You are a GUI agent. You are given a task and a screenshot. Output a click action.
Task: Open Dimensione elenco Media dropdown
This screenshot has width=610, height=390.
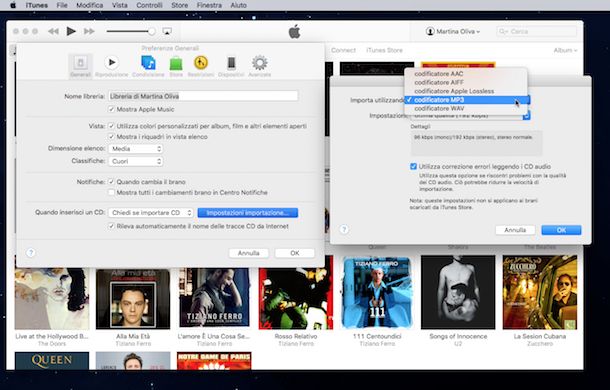(x=135, y=149)
